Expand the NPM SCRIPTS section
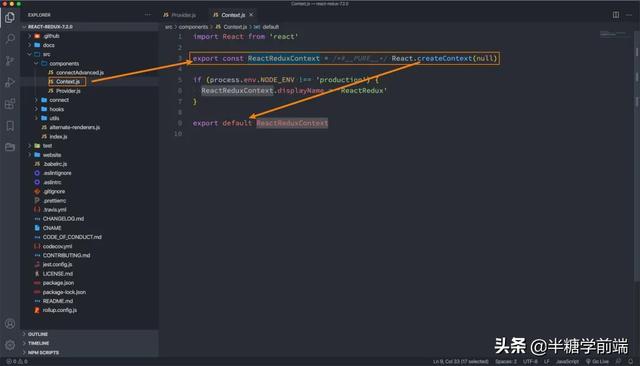This screenshot has height=366, width=640. [x=89, y=353]
